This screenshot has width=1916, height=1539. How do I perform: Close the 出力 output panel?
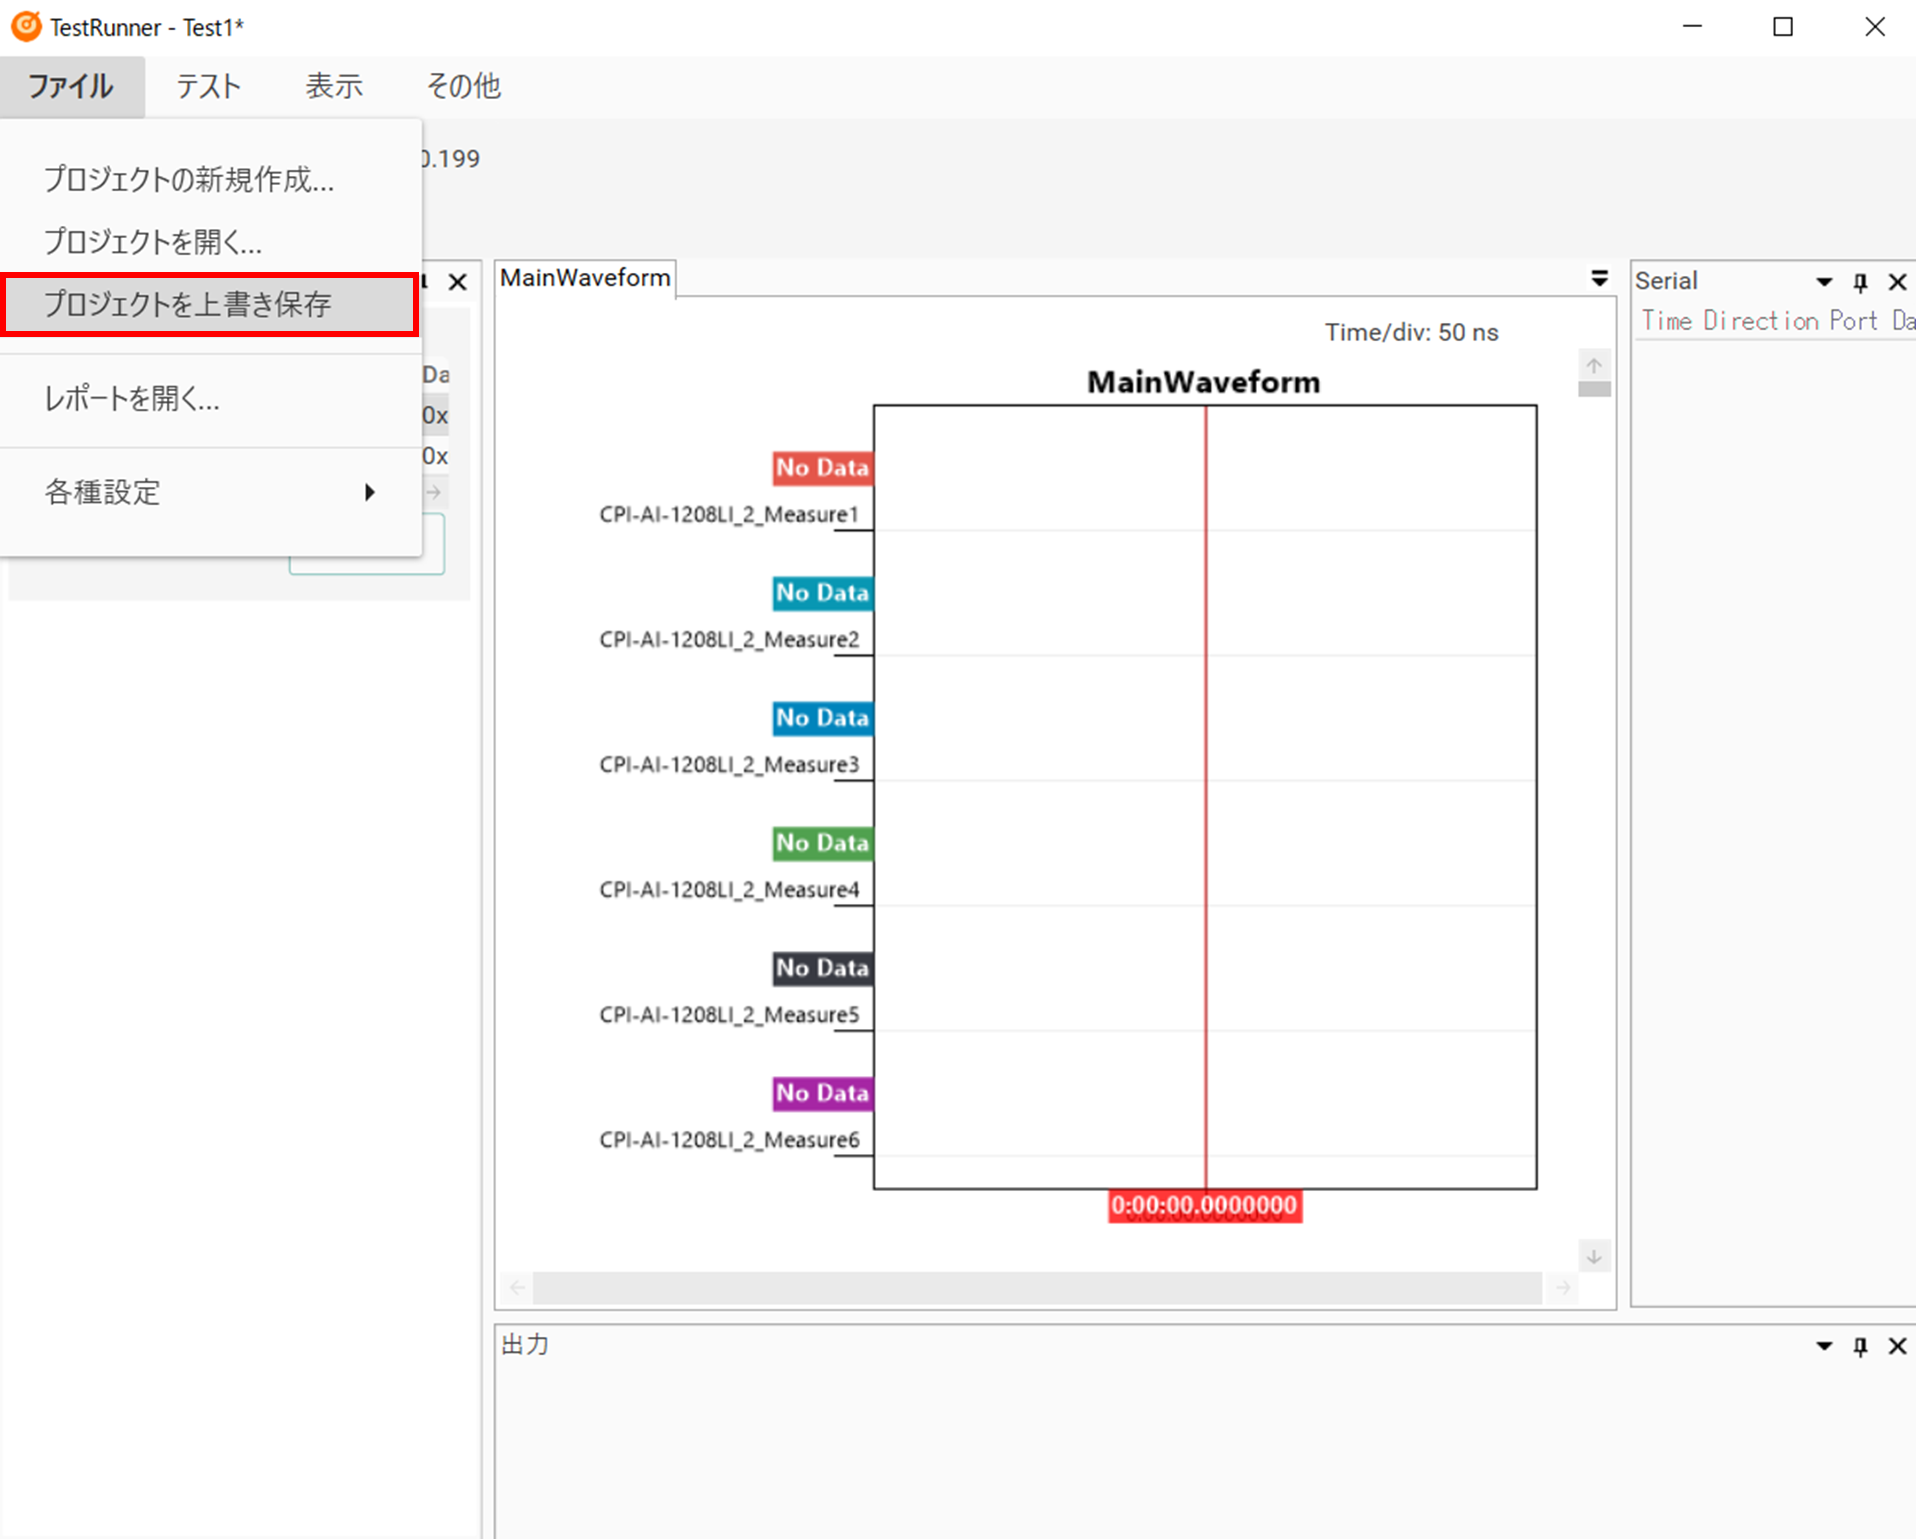[1897, 1346]
